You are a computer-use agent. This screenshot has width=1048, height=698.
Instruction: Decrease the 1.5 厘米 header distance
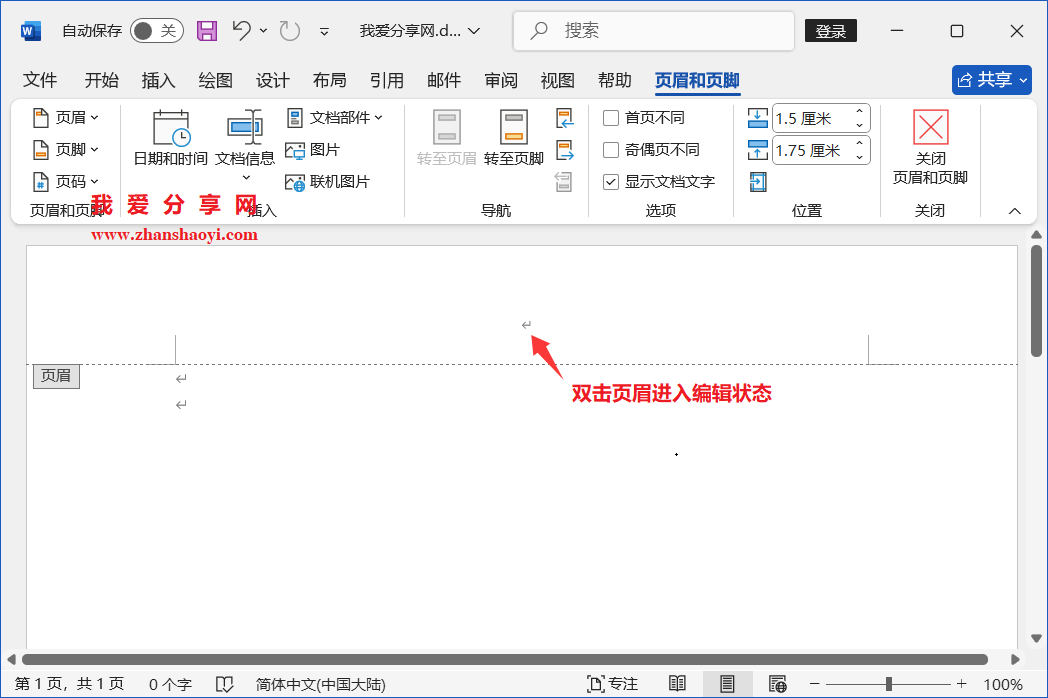(x=860, y=126)
